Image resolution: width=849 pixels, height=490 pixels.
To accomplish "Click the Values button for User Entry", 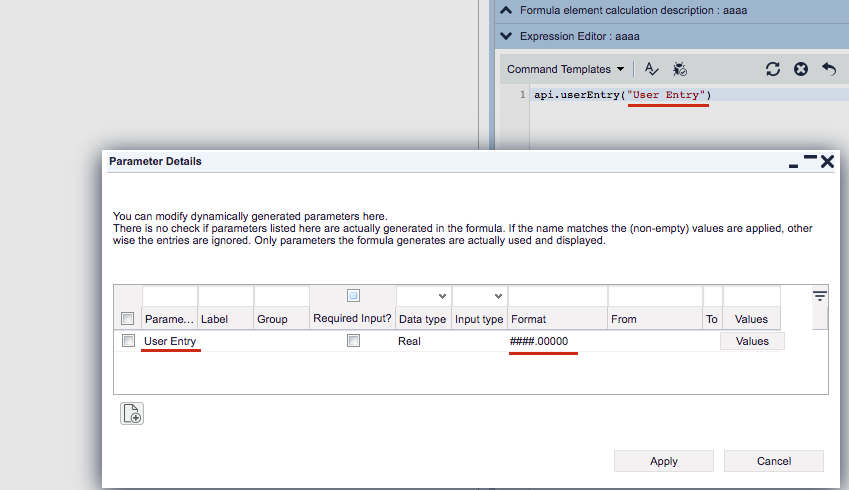I will (x=752, y=341).
